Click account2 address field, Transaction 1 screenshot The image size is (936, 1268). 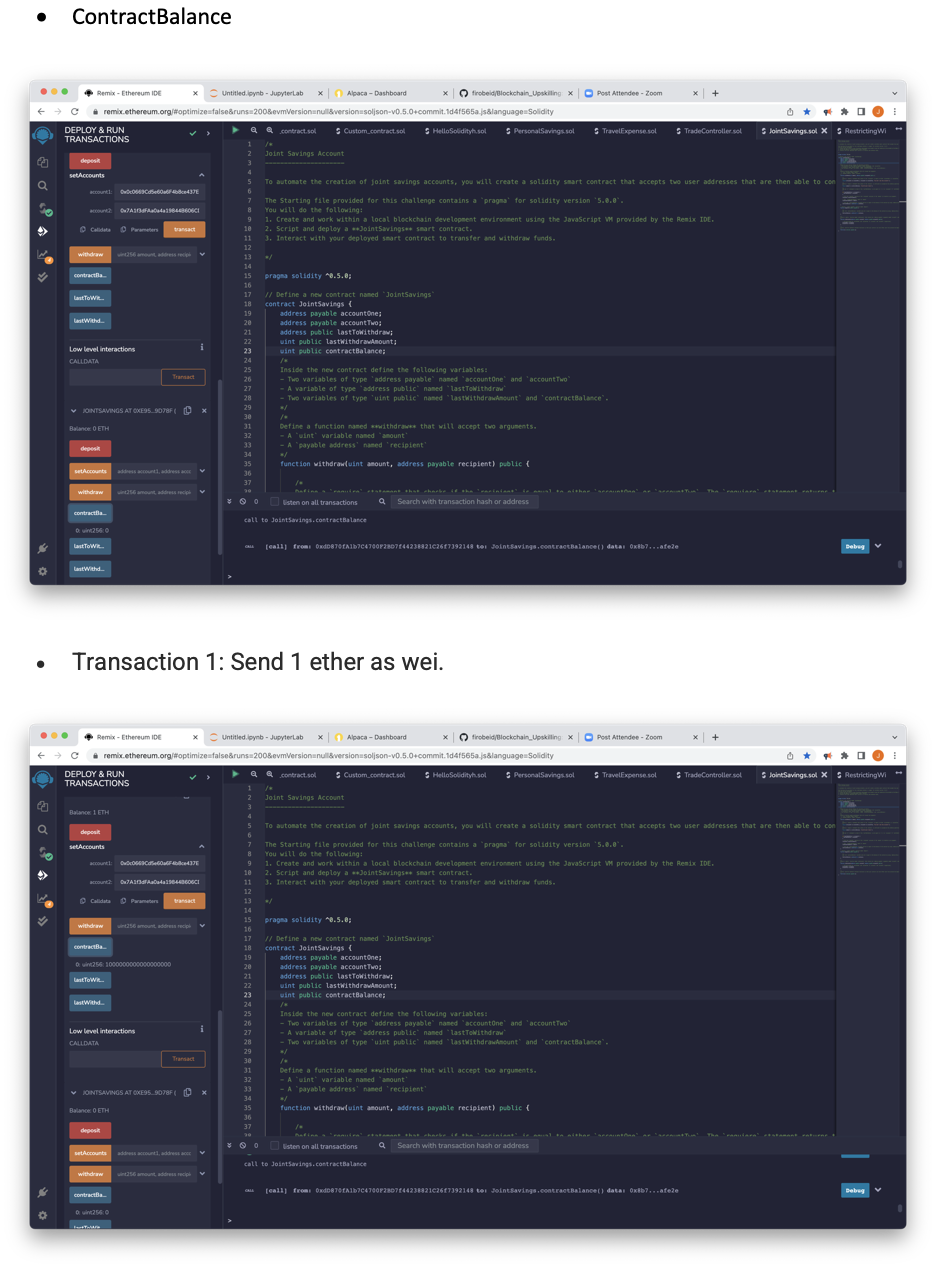pos(160,882)
